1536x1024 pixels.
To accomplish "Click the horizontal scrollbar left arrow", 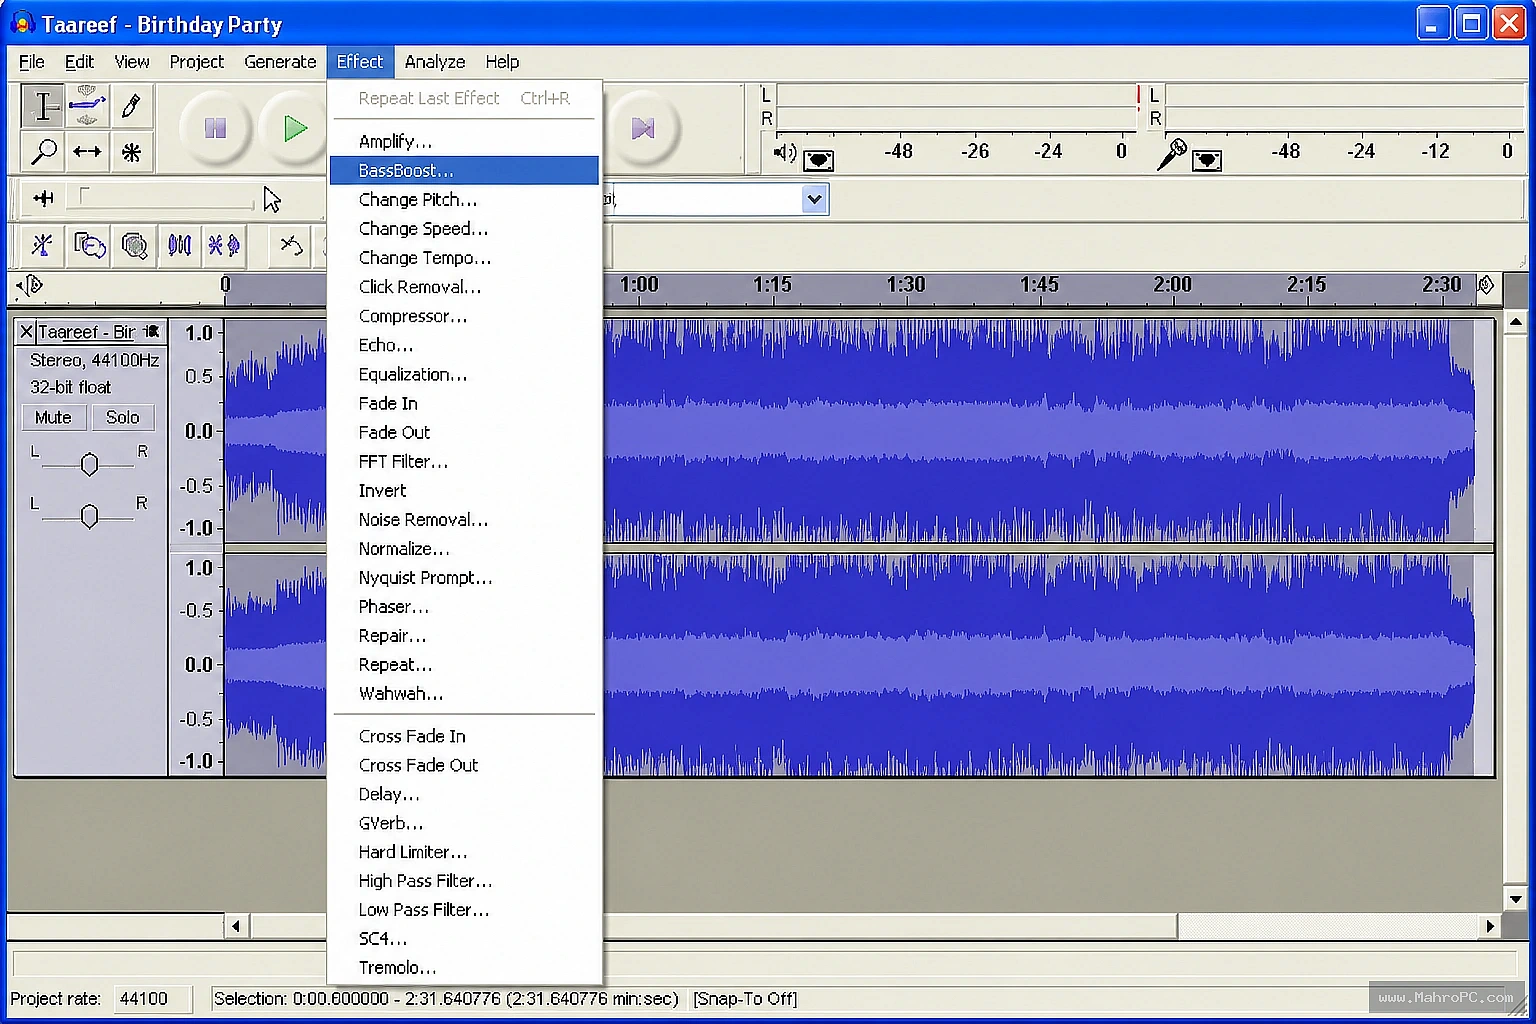I will point(236,926).
